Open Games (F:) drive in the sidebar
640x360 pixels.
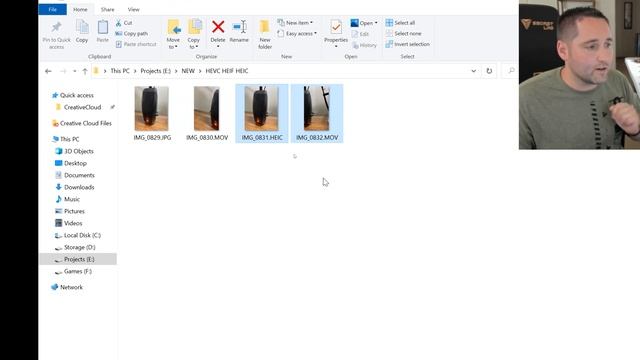point(78,271)
